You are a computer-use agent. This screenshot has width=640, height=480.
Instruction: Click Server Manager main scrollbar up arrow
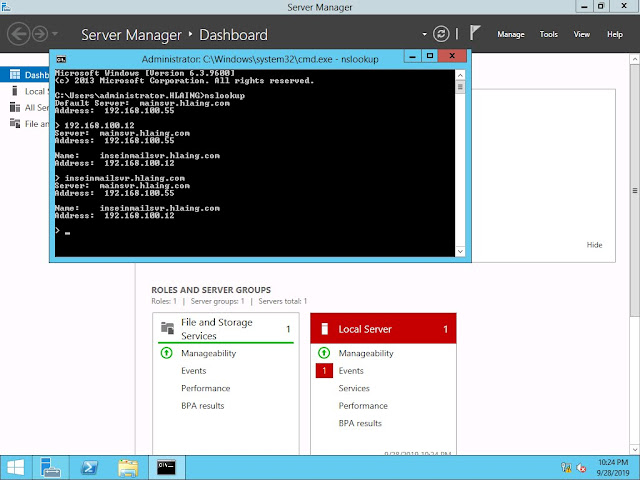coord(635,60)
